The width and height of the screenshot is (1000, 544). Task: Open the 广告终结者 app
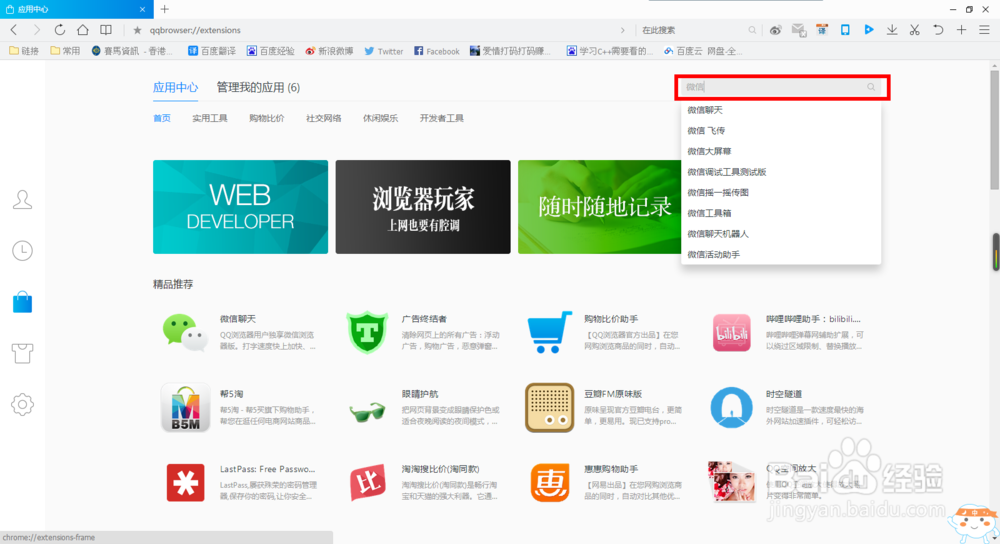tap(423, 332)
